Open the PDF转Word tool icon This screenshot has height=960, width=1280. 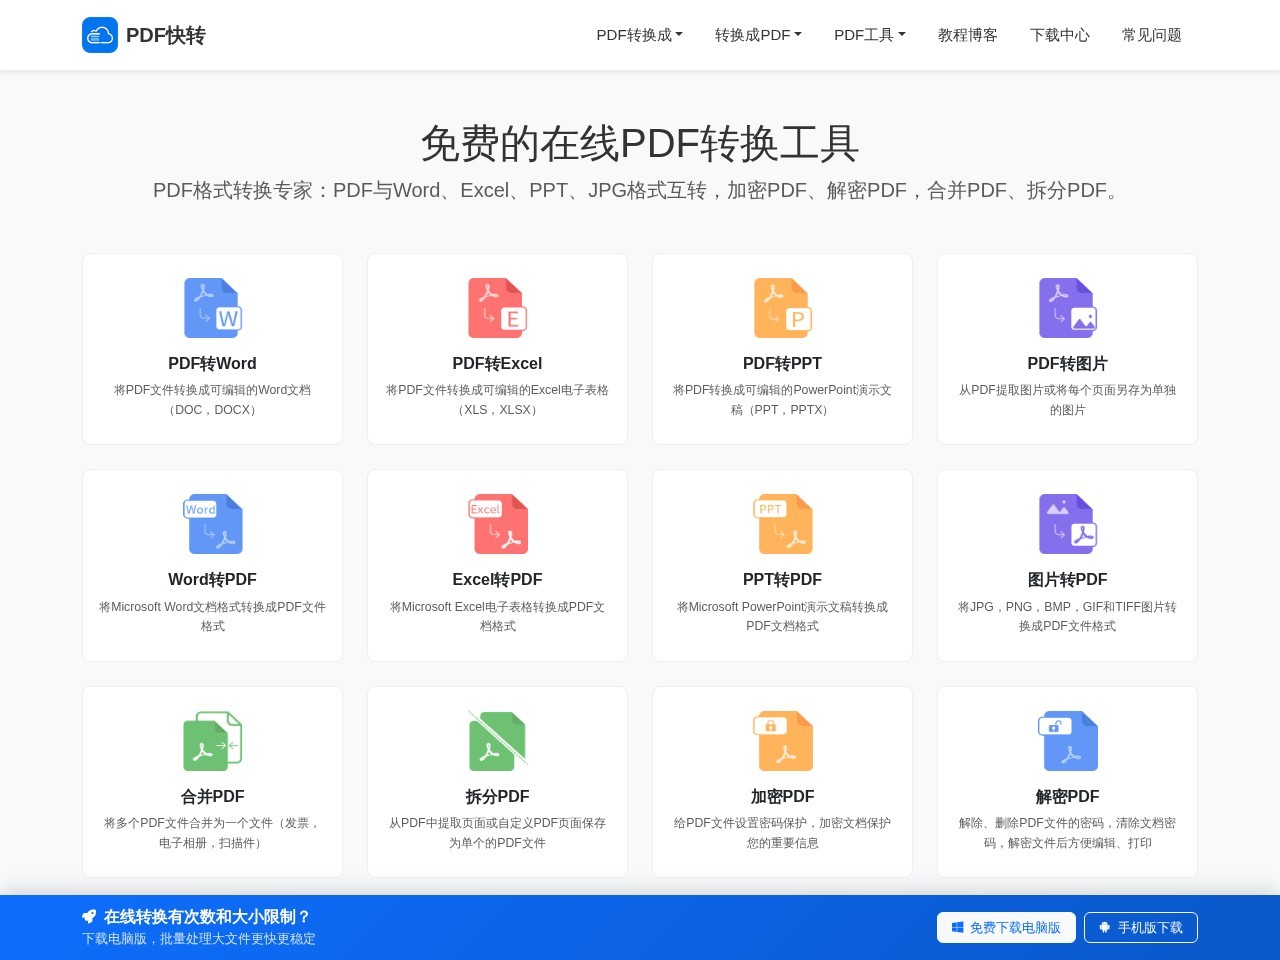click(213, 308)
